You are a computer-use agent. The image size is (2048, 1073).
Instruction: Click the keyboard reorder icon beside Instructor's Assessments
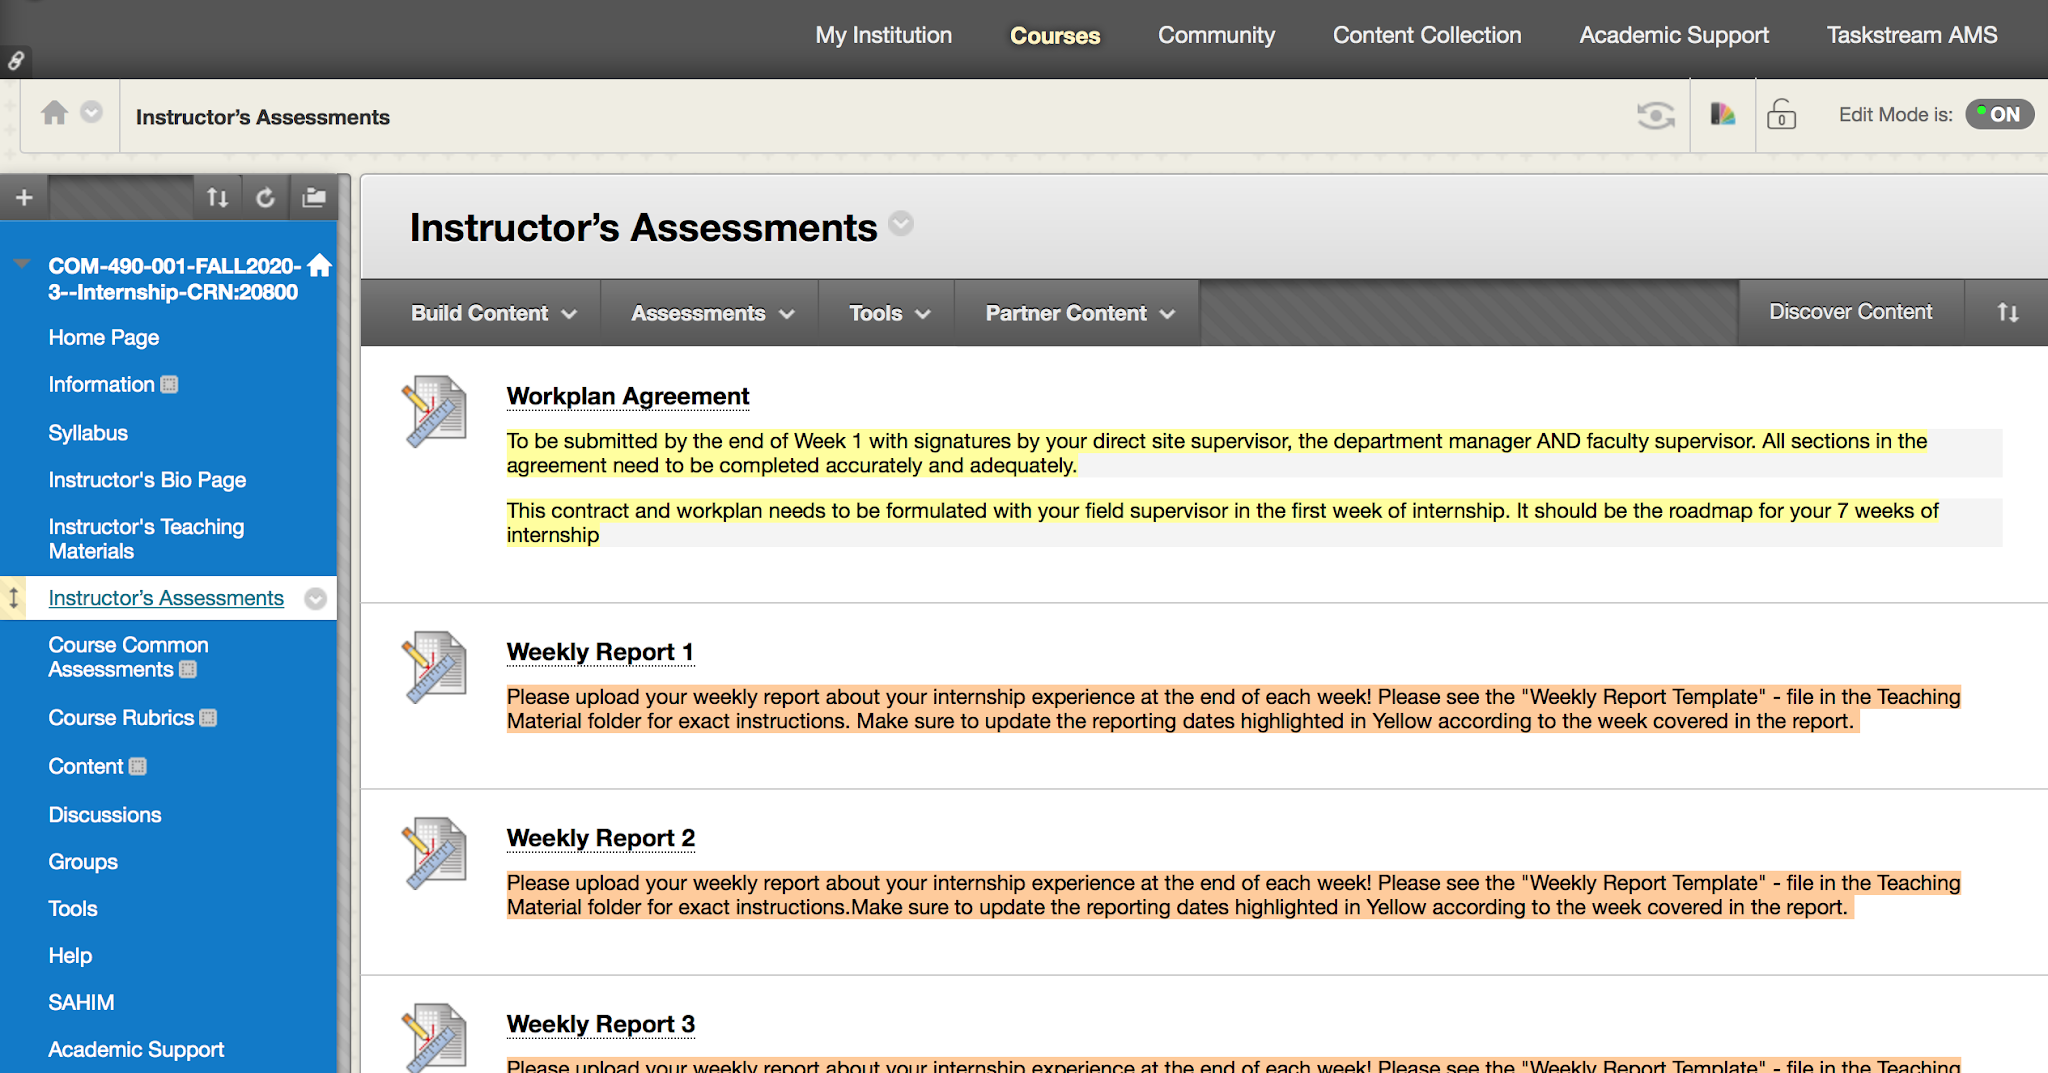click(x=14, y=598)
